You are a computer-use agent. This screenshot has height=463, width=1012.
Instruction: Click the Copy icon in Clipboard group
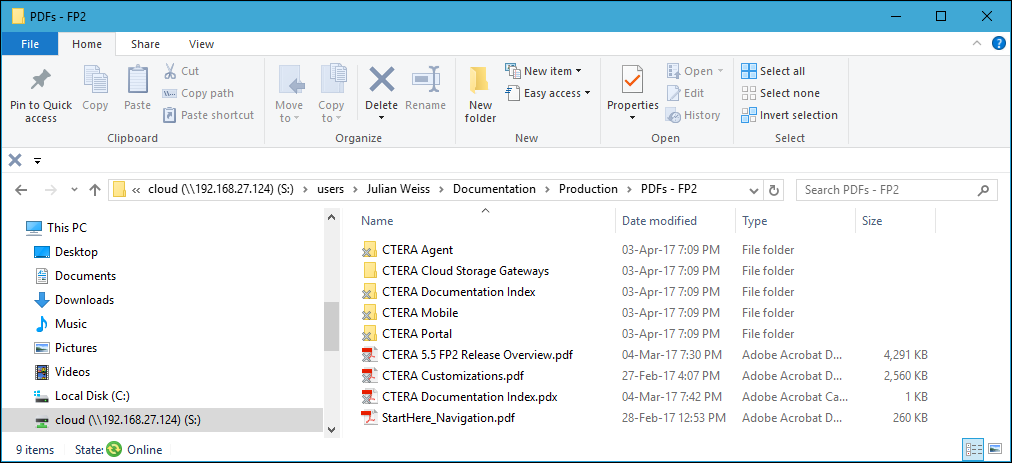(x=95, y=79)
